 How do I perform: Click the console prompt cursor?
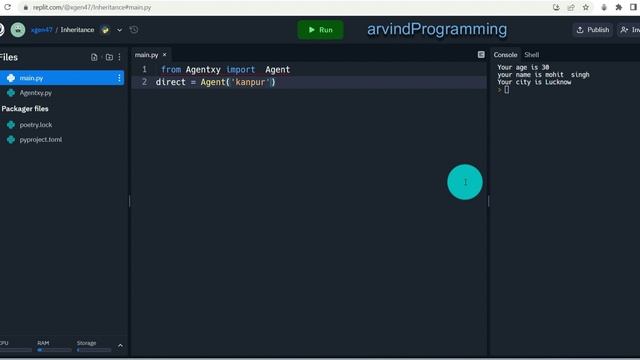[x=507, y=90]
